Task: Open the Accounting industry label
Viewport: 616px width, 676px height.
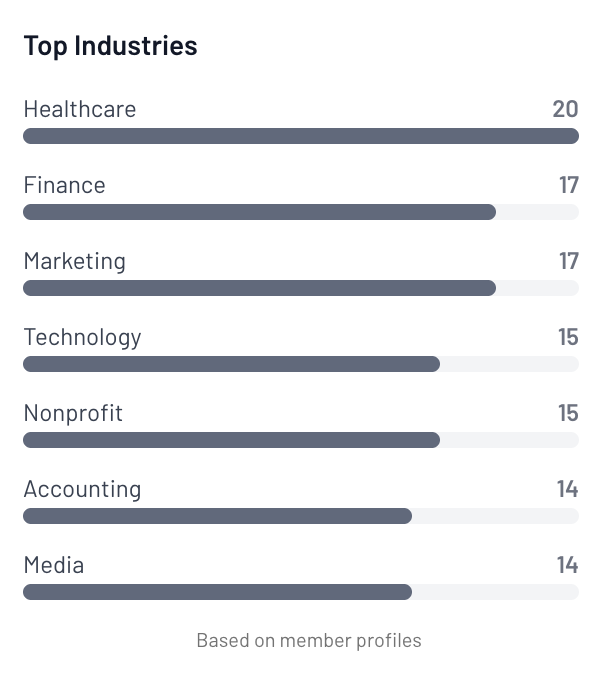Action: 82,489
